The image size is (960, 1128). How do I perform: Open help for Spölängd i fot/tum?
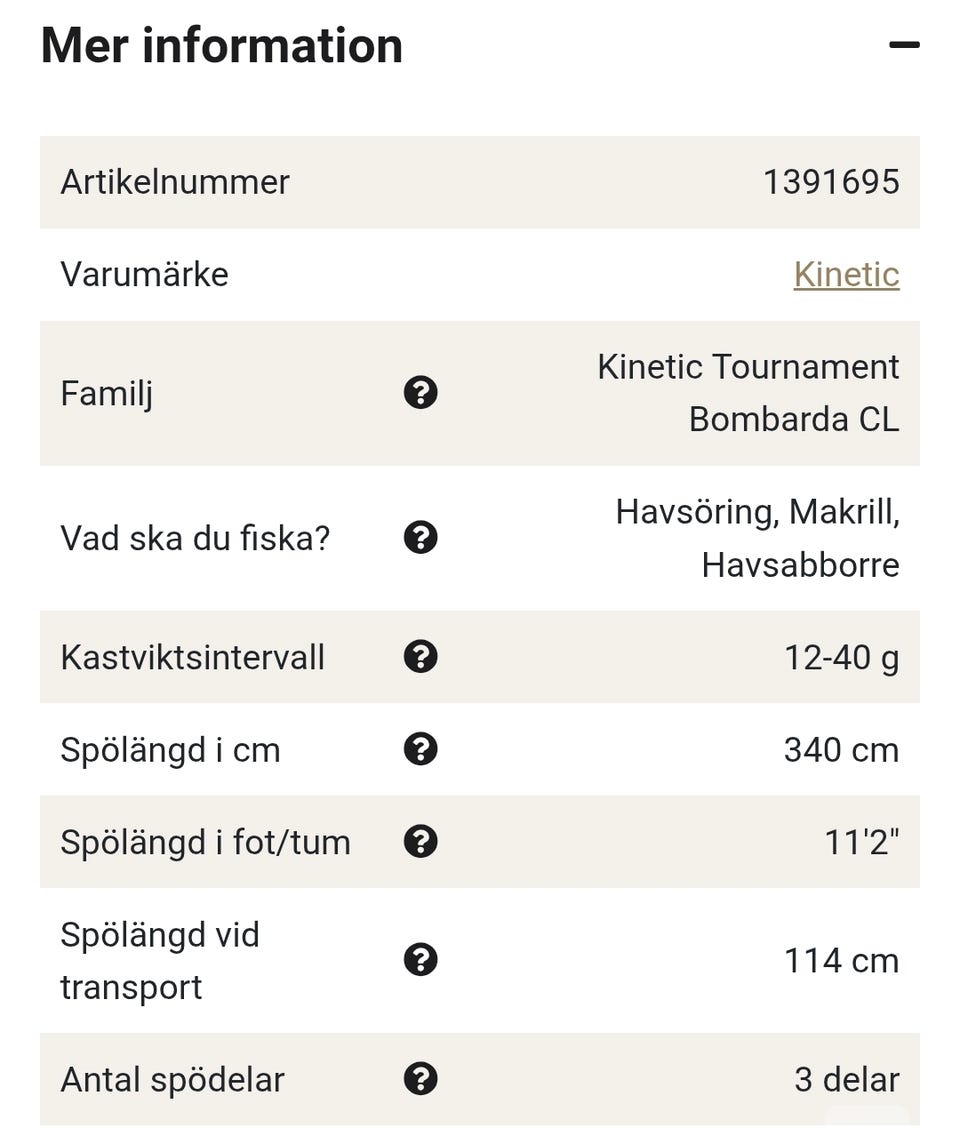point(421,842)
